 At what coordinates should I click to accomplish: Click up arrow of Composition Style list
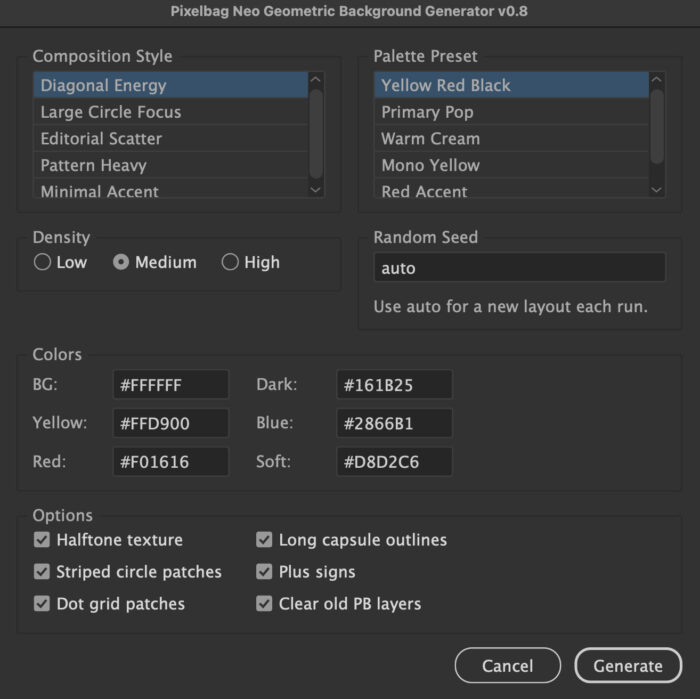[316, 79]
